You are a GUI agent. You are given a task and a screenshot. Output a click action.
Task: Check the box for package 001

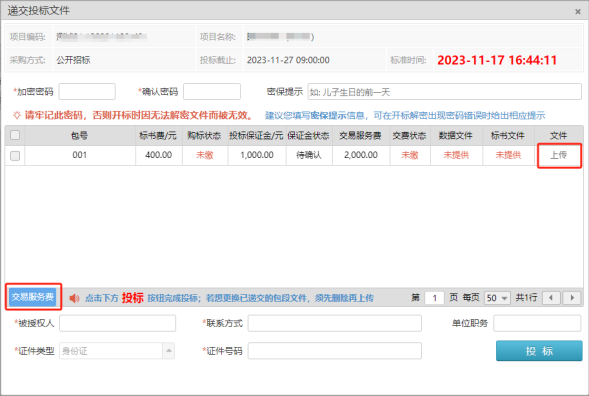tap(15, 156)
